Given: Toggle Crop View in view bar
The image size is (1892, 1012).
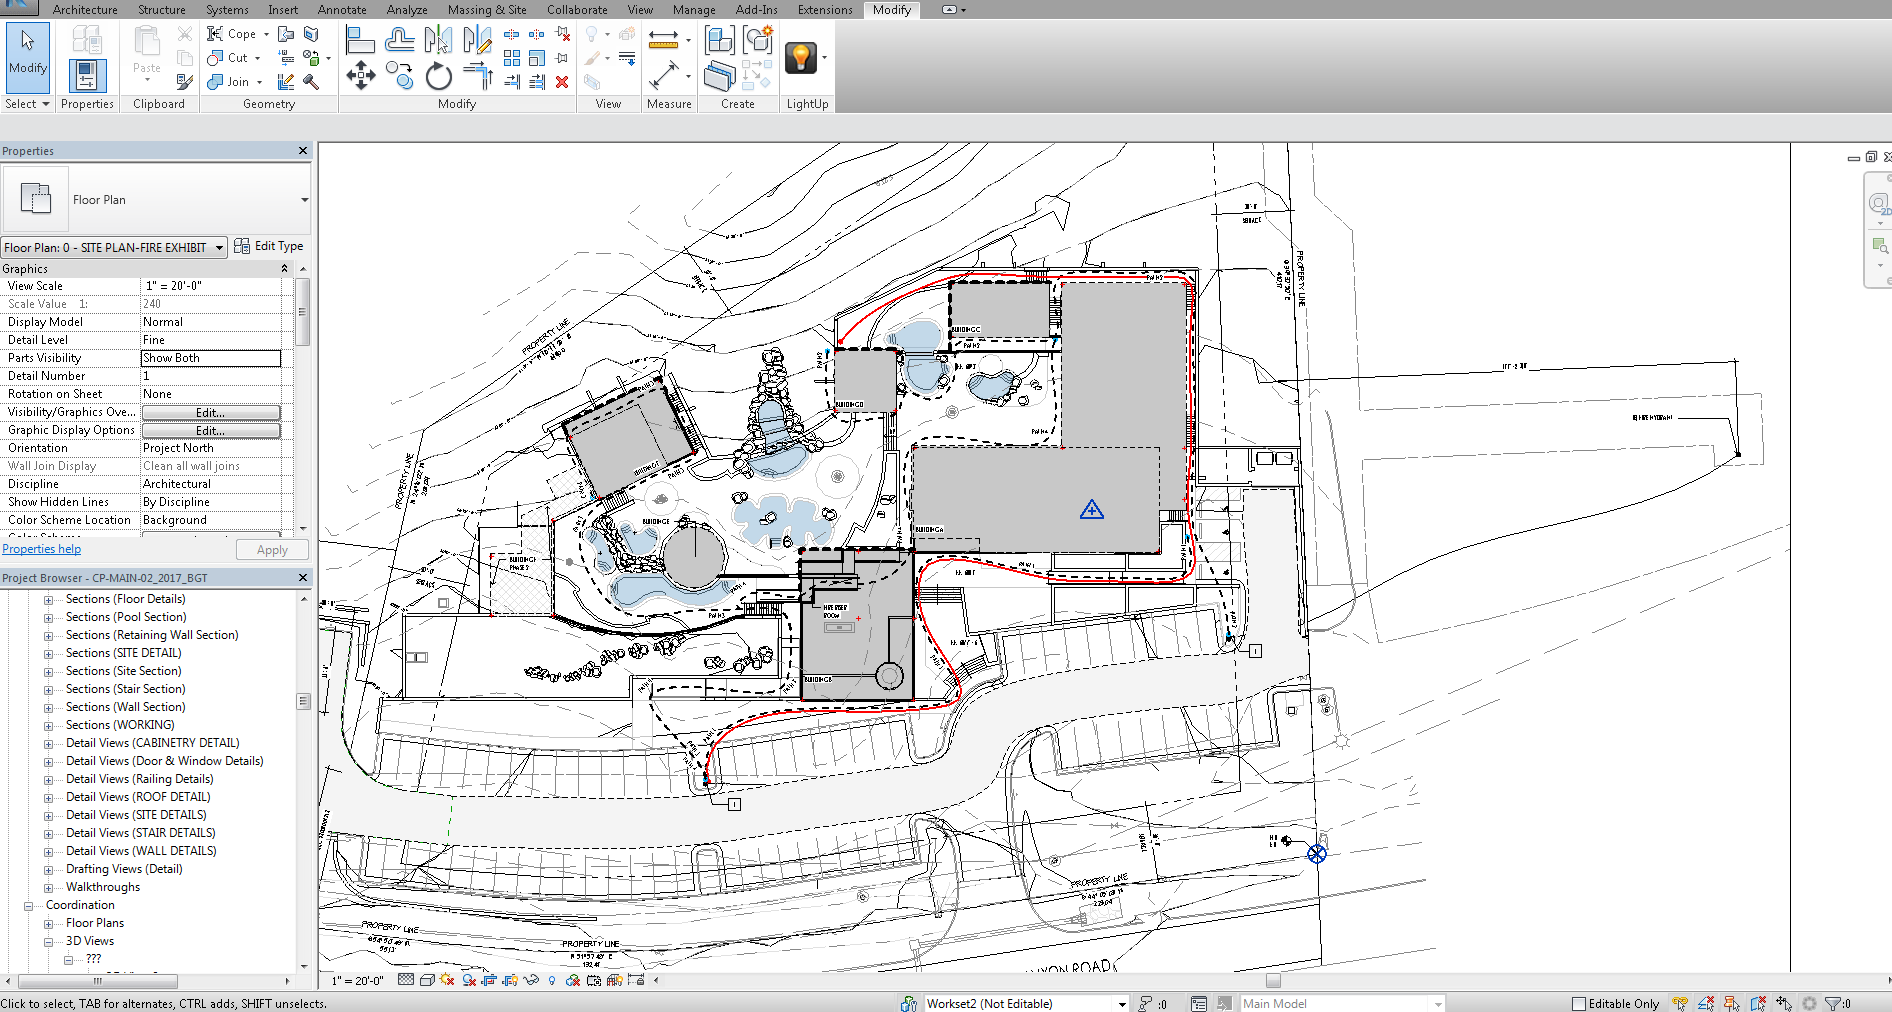Looking at the screenshot, I should tap(489, 980).
